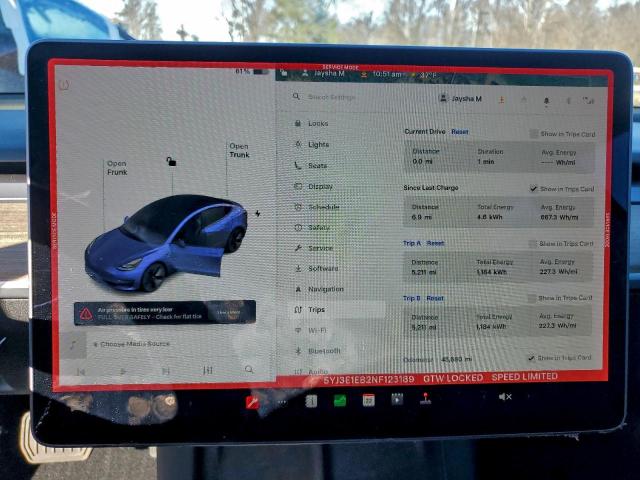This screenshot has width=640, height=480.
Task: Open the theater video app icon
Action: tap(397, 399)
